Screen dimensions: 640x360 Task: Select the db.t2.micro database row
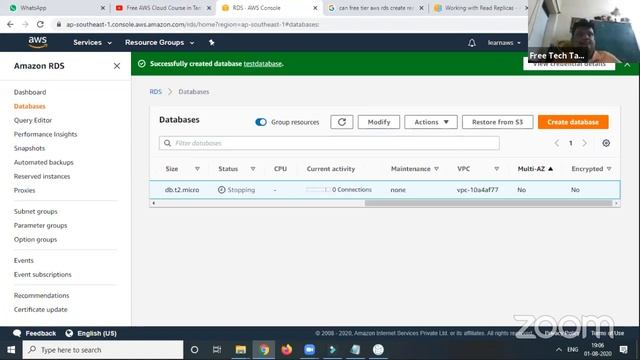[384, 190]
